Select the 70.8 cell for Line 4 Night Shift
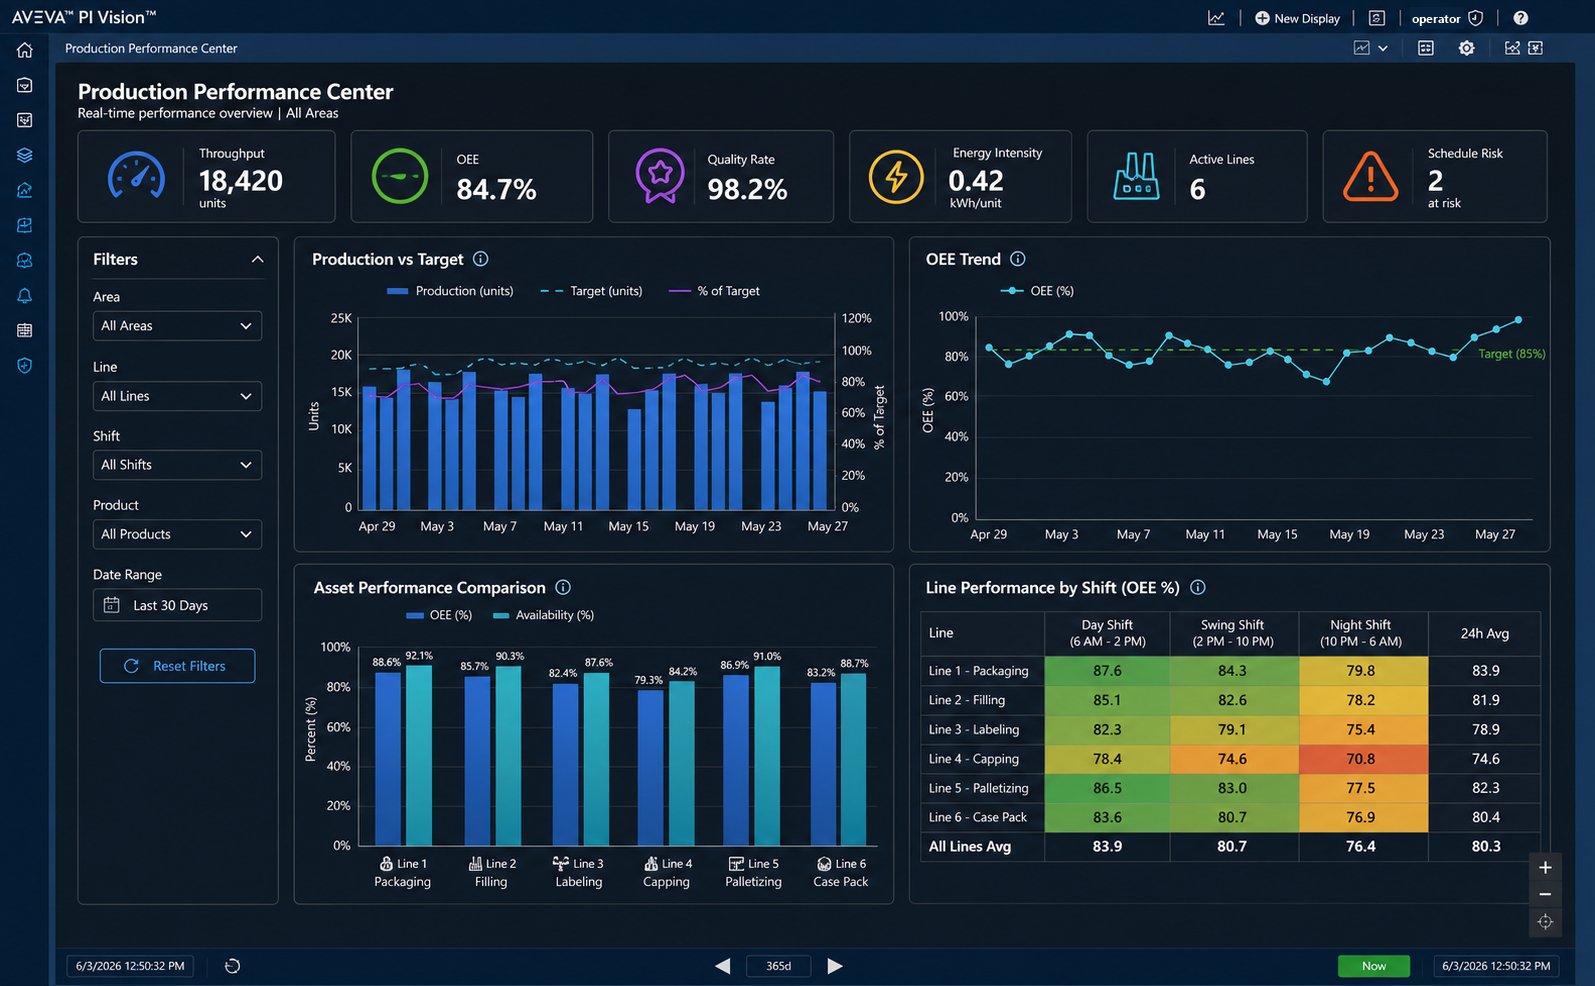 tap(1361, 759)
